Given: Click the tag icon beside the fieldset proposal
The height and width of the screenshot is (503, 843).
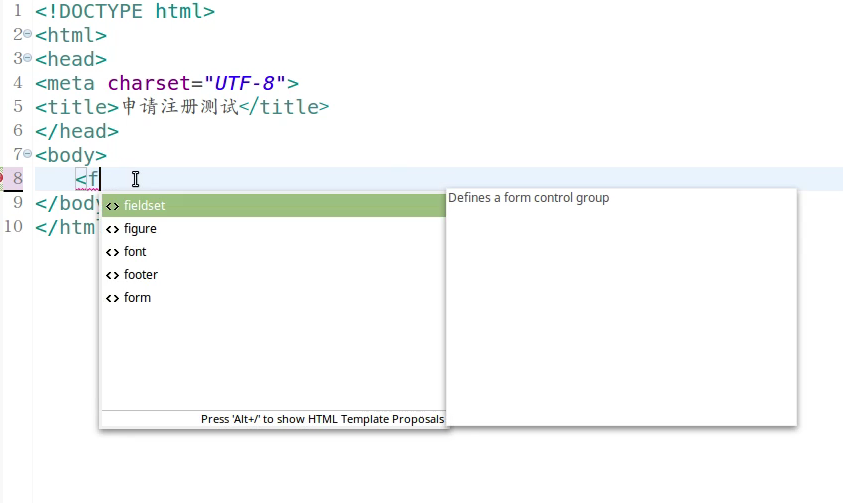Looking at the screenshot, I should tap(112, 206).
